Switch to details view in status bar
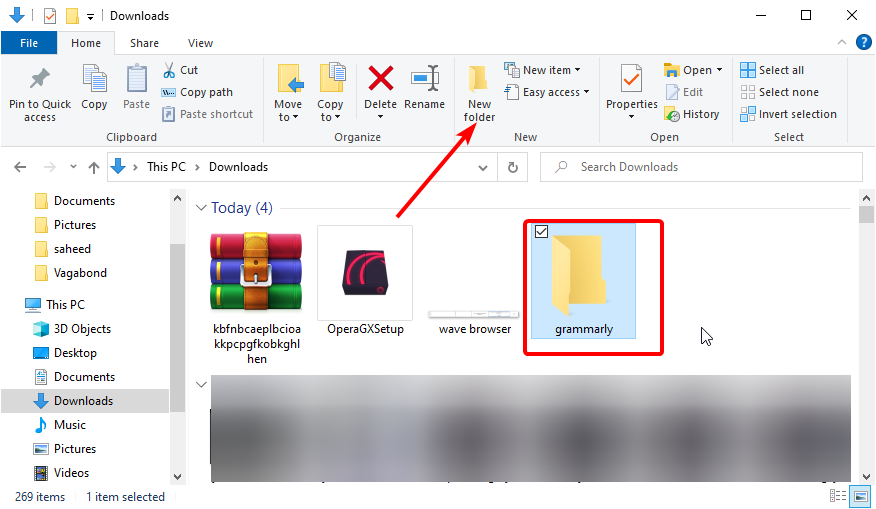Screen dimensions: 876x509 pos(838,496)
